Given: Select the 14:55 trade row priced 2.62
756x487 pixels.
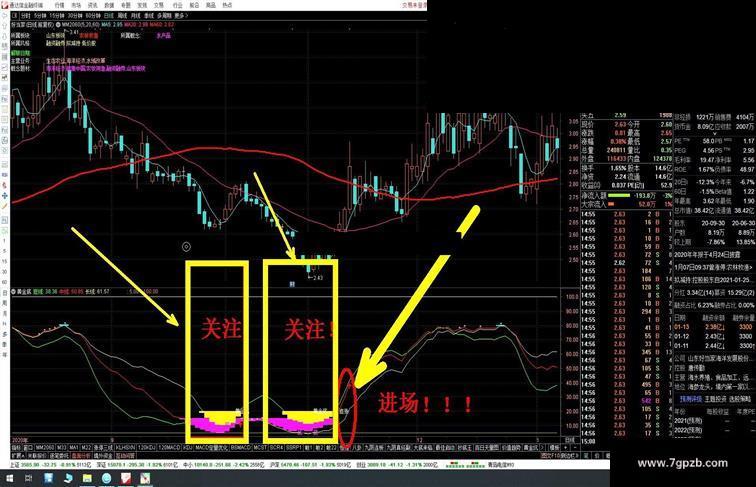Looking at the screenshot, I should (x=627, y=263).
